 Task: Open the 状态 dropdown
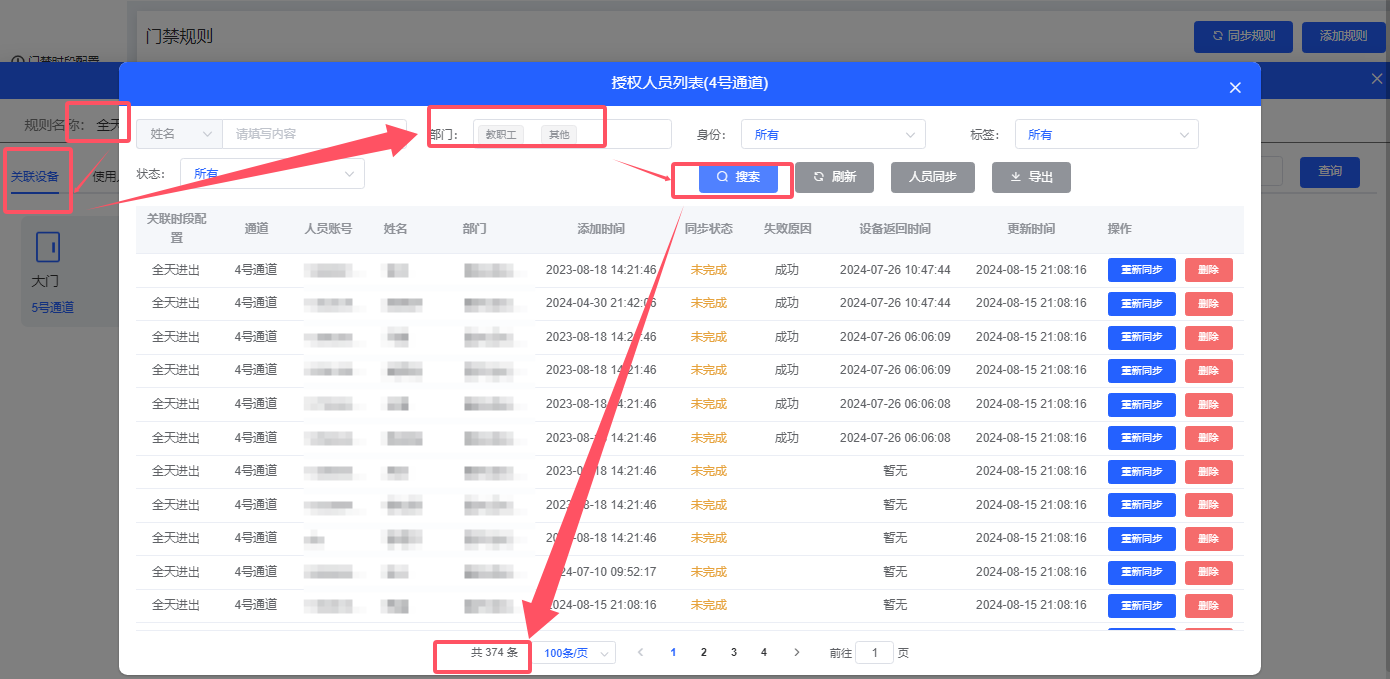[x=272, y=174]
